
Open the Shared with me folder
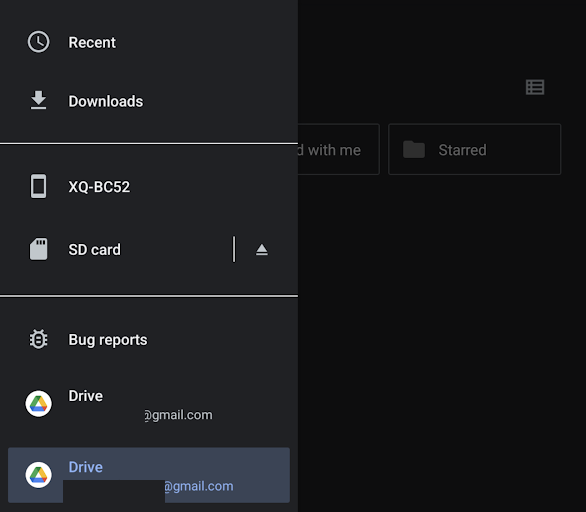[x=339, y=149]
